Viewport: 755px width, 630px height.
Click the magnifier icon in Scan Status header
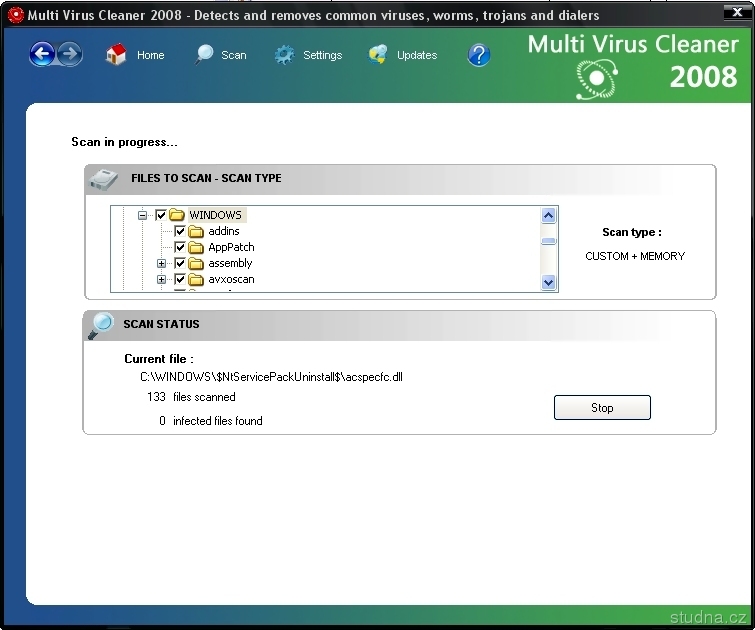[102, 326]
